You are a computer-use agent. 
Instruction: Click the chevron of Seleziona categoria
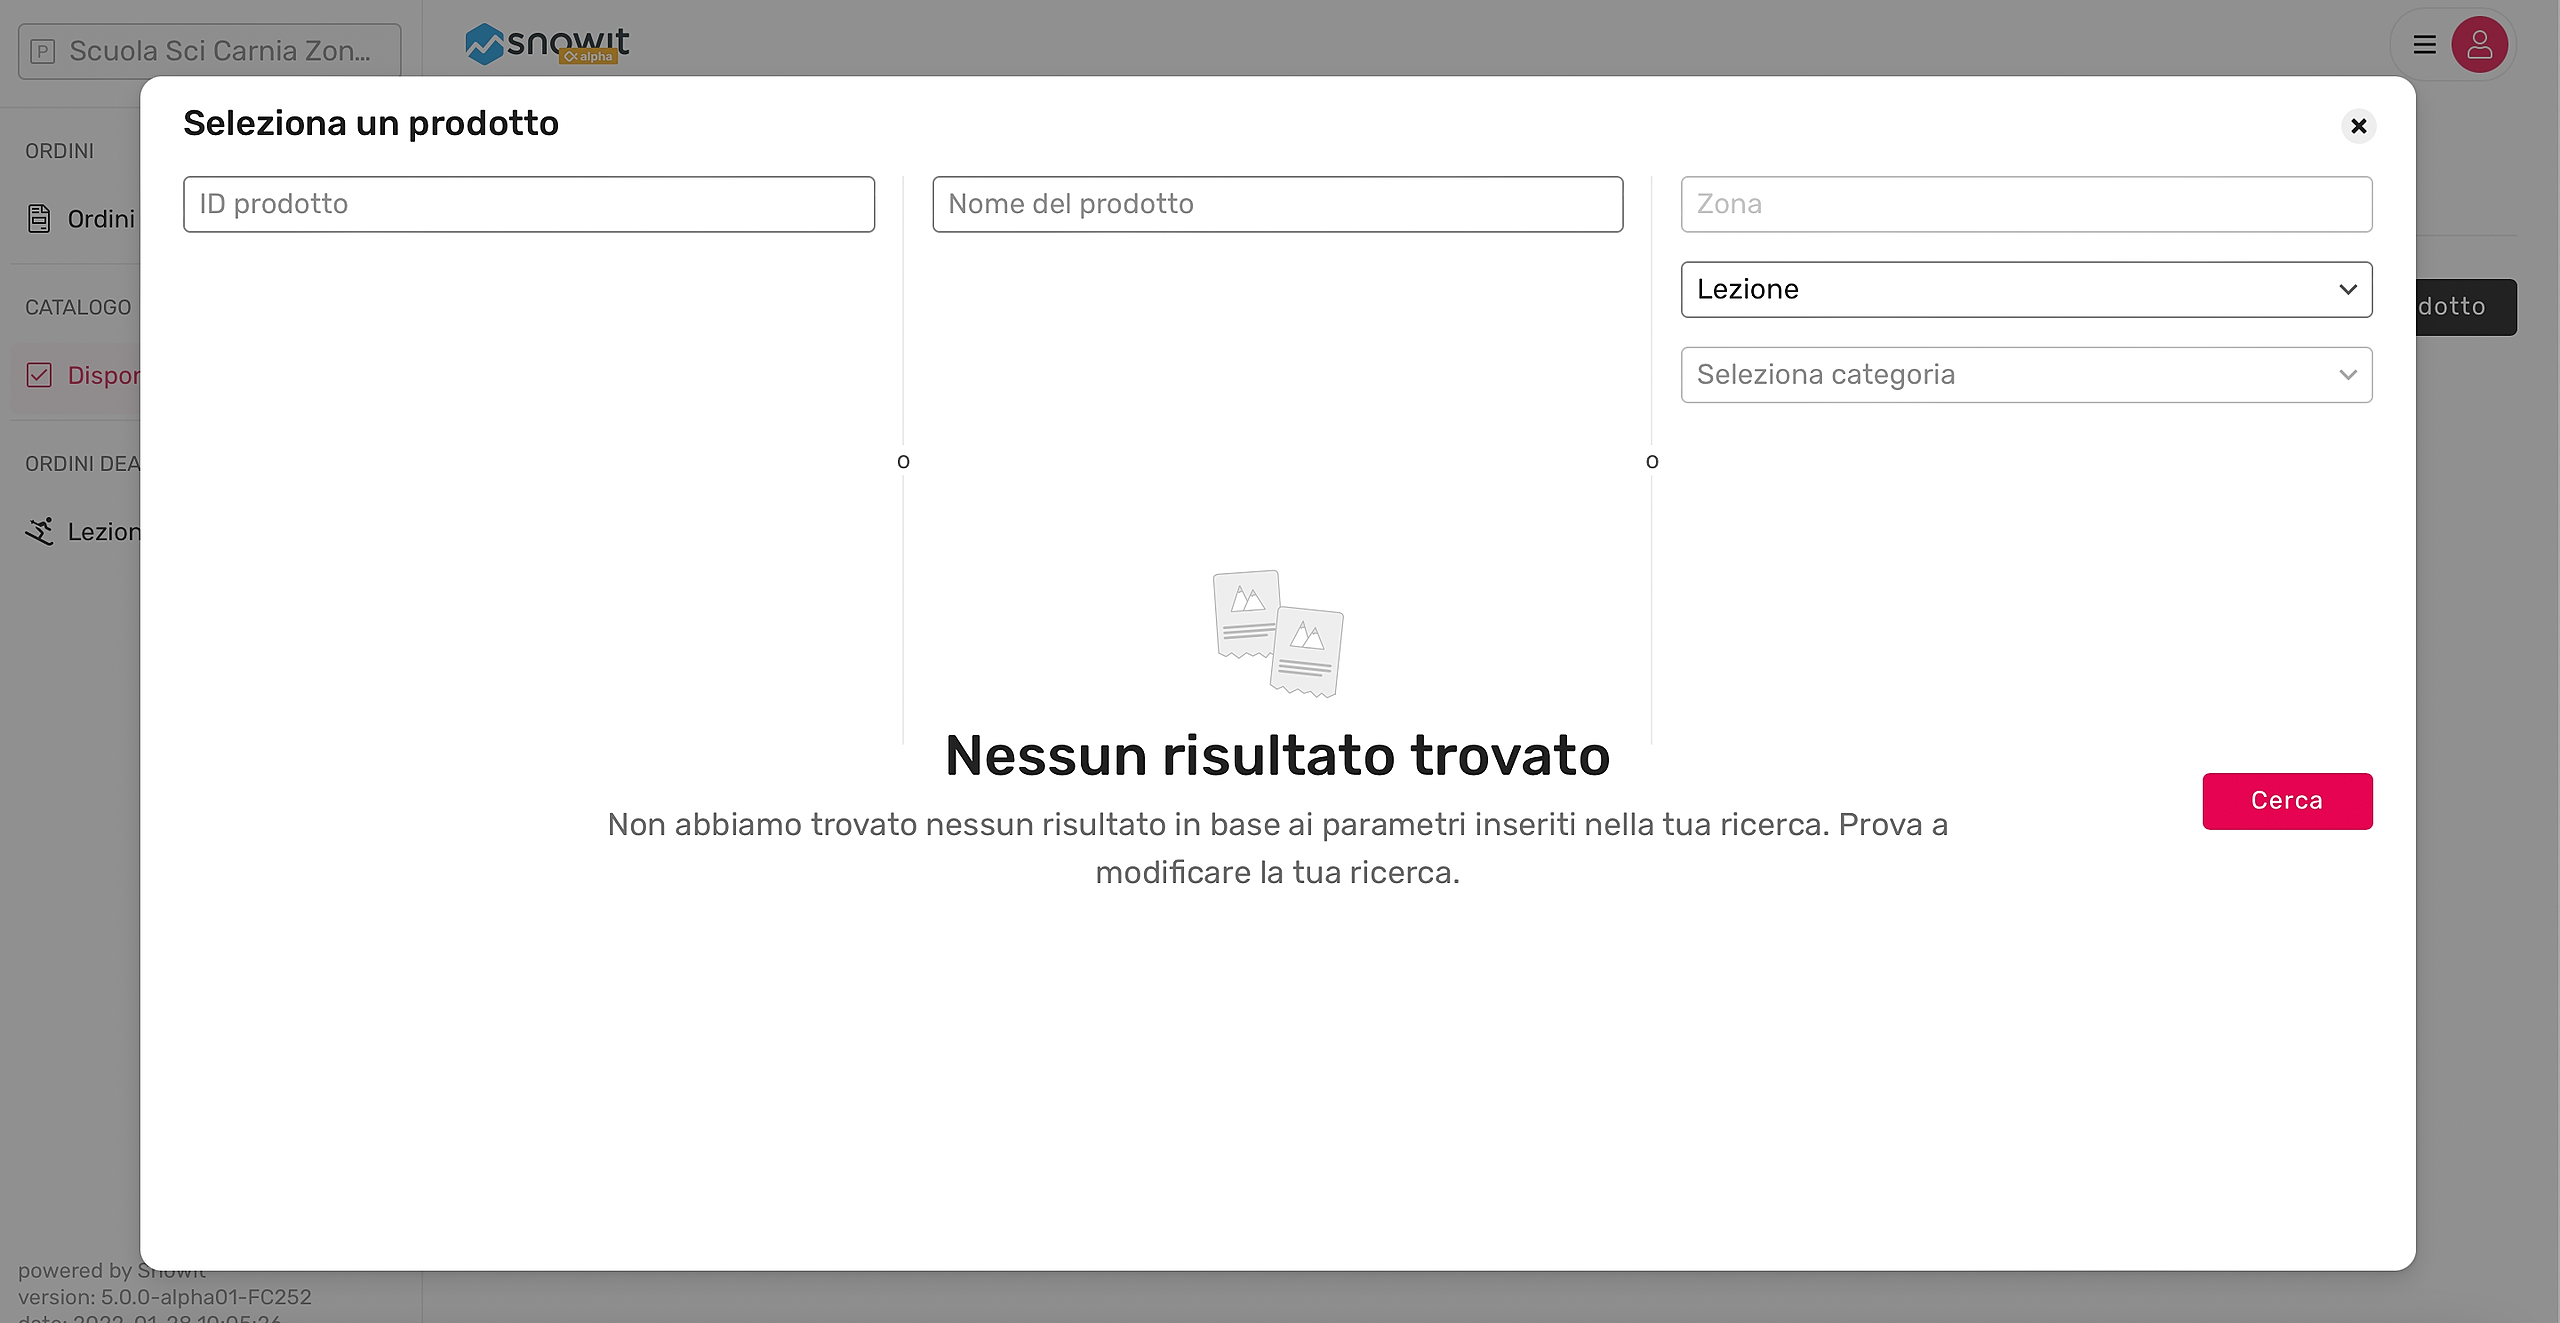pos(2348,375)
